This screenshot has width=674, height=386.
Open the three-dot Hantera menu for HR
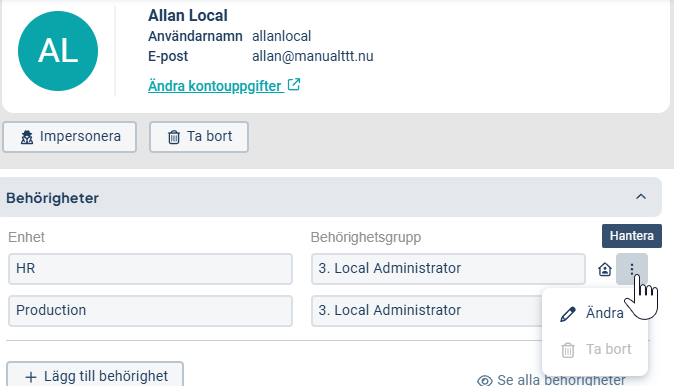(x=631, y=269)
